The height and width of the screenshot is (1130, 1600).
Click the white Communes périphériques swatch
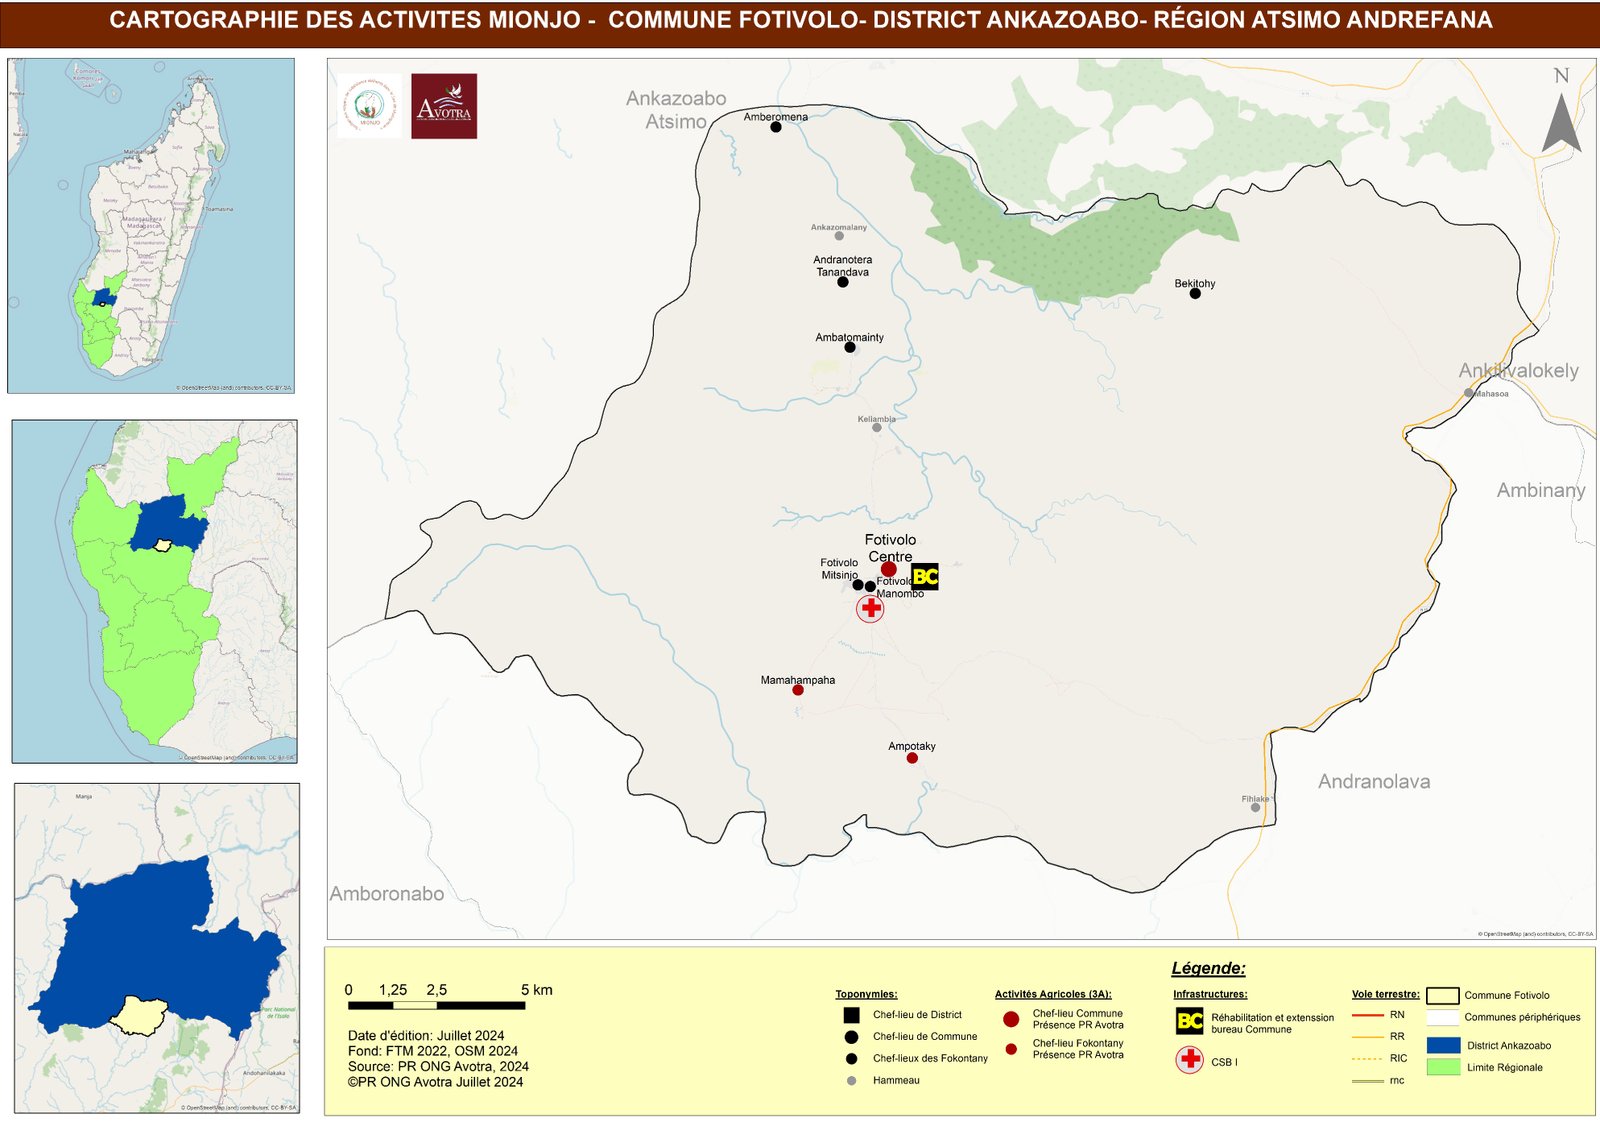point(1443,1018)
